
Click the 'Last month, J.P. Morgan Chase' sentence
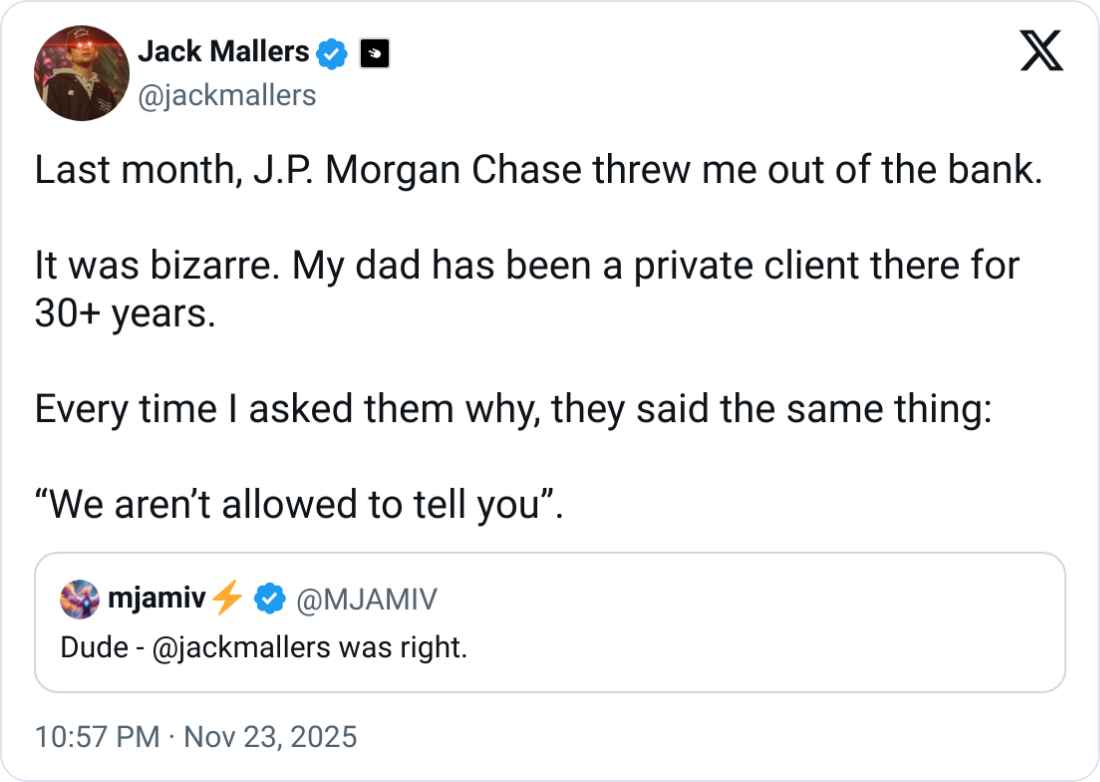pyautogui.click(x=539, y=172)
